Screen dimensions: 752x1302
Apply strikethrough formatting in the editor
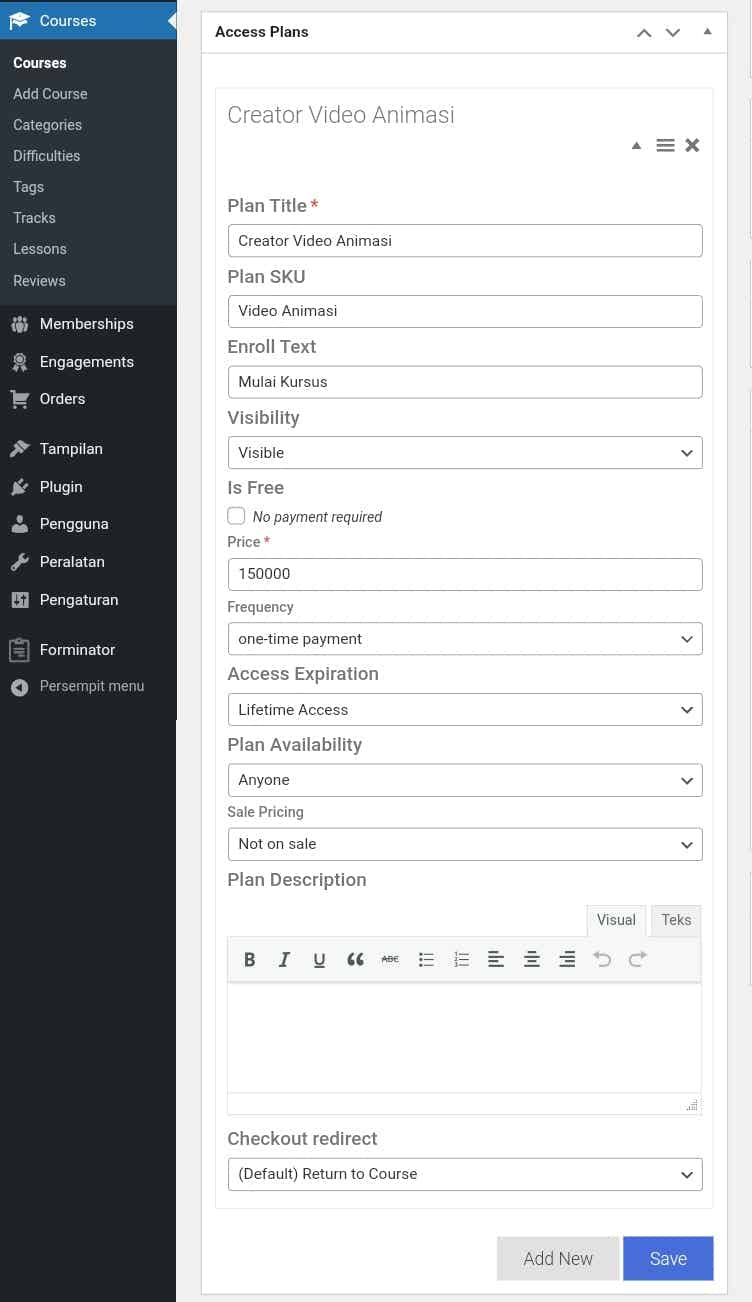pyautogui.click(x=390, y=960)
